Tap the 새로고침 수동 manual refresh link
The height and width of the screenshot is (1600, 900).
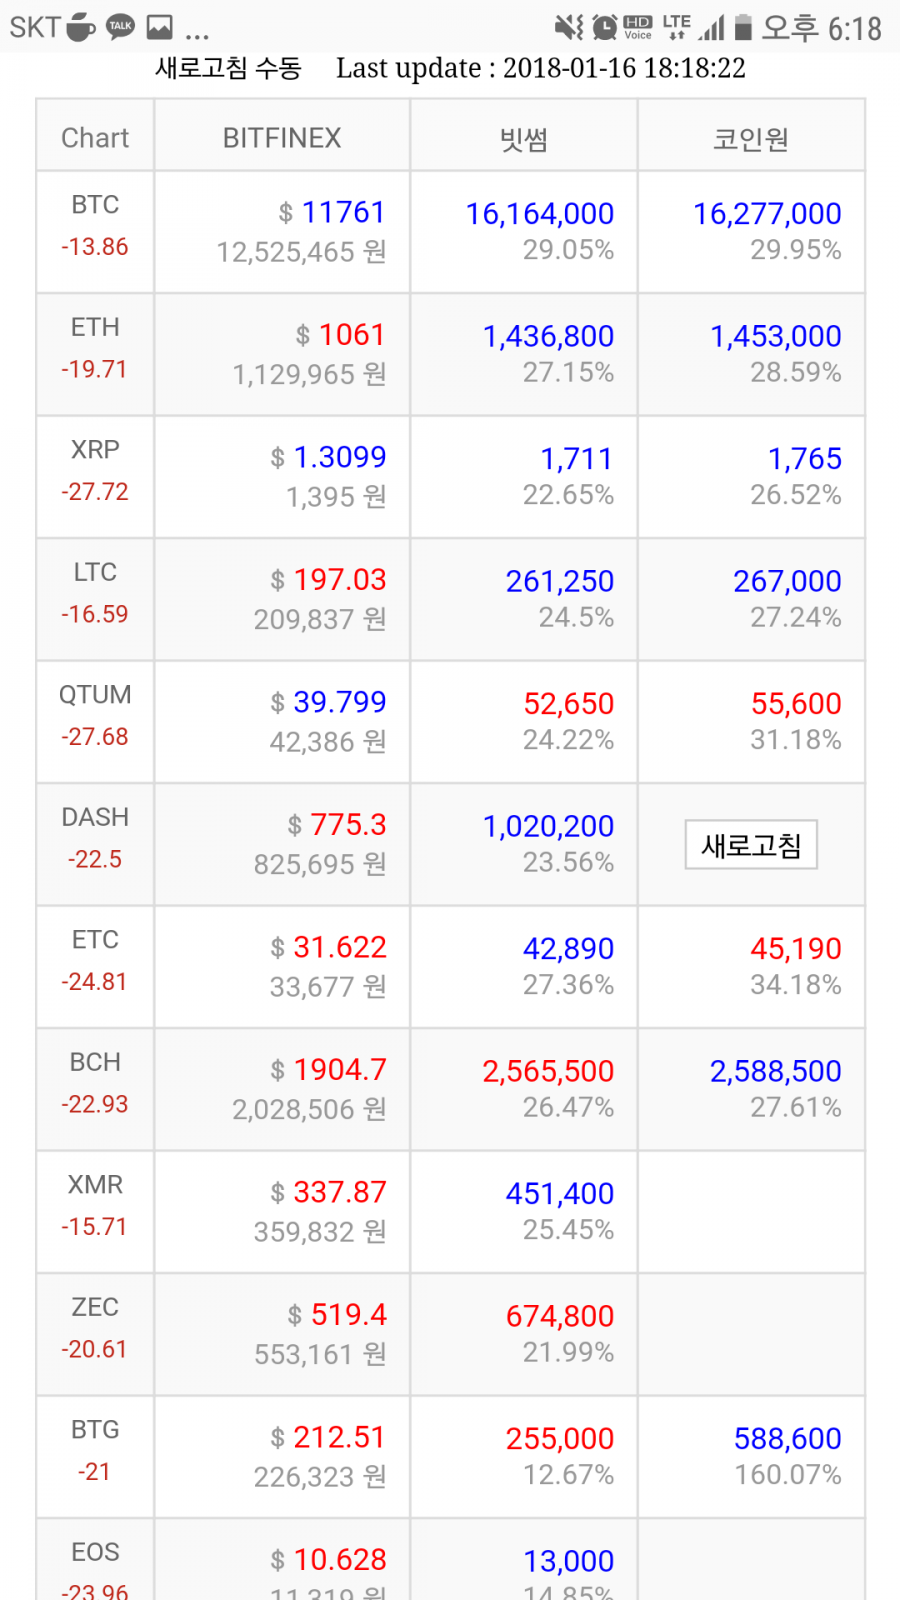(228, 68)
